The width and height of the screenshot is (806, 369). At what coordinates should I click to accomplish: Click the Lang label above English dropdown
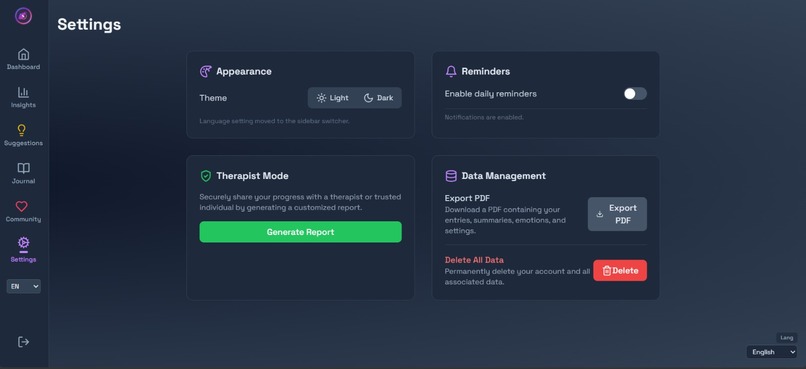click(x=786, y=338)
